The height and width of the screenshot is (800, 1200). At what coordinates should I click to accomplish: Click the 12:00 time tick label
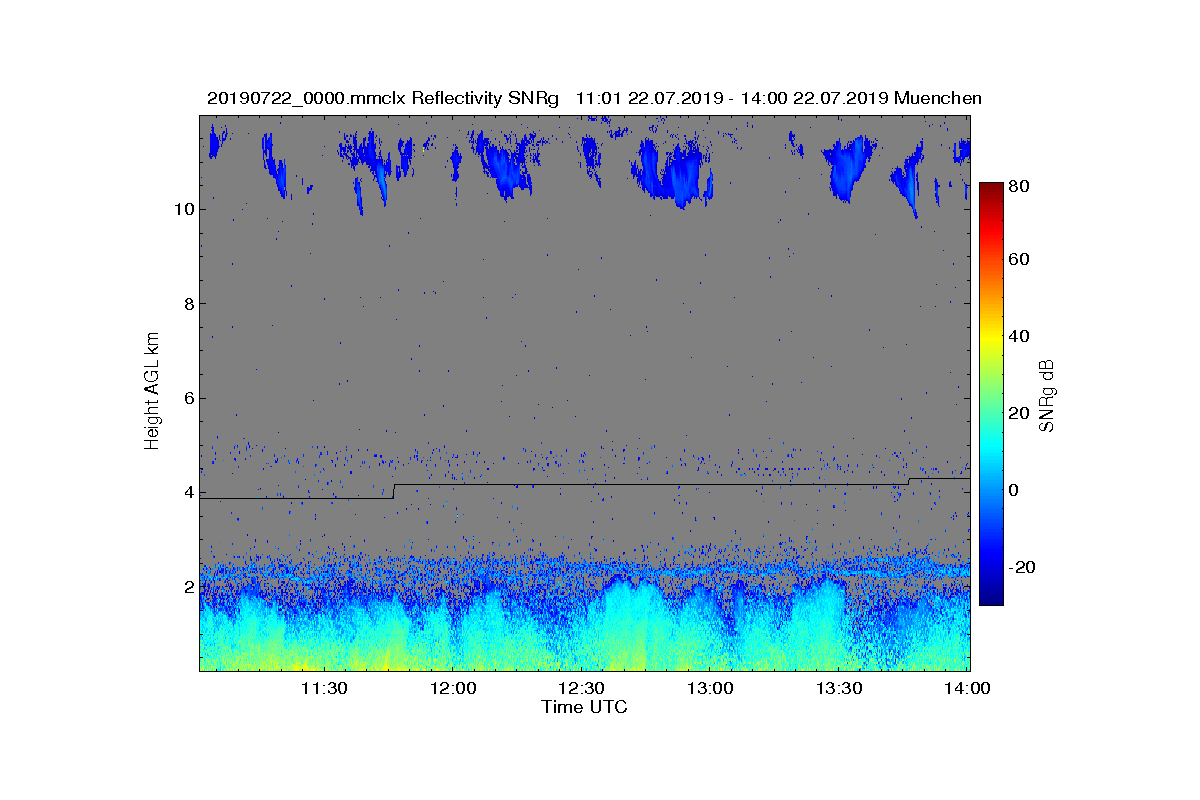click(x=453, y=688)
